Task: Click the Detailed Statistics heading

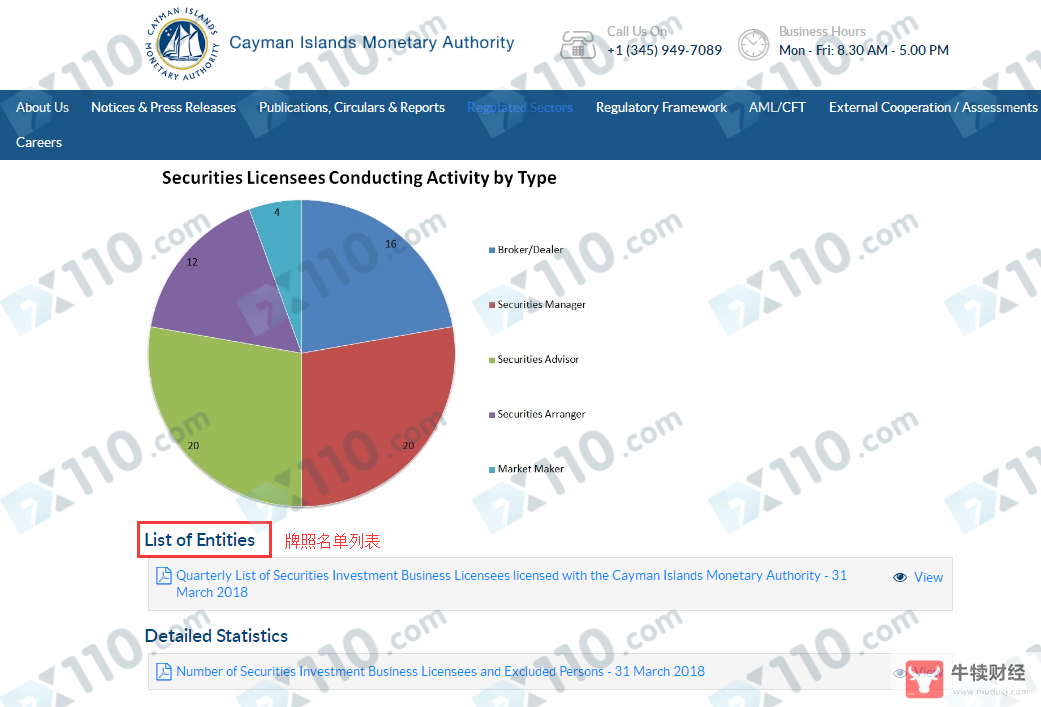Action: click(x=216, y=636)
